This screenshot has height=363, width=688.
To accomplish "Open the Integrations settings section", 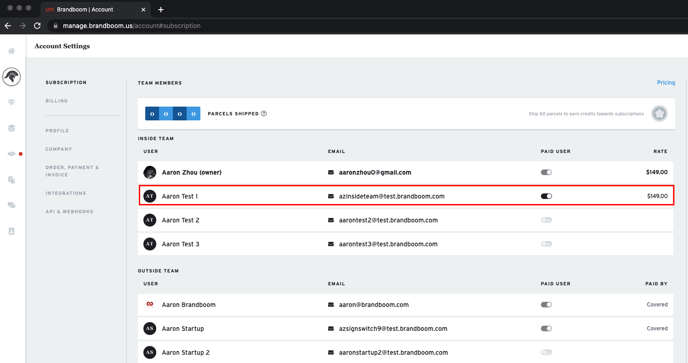I will coord(66,193).
